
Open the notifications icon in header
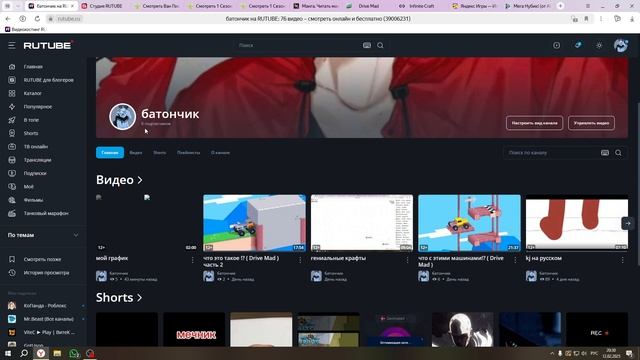pos(578,45)
